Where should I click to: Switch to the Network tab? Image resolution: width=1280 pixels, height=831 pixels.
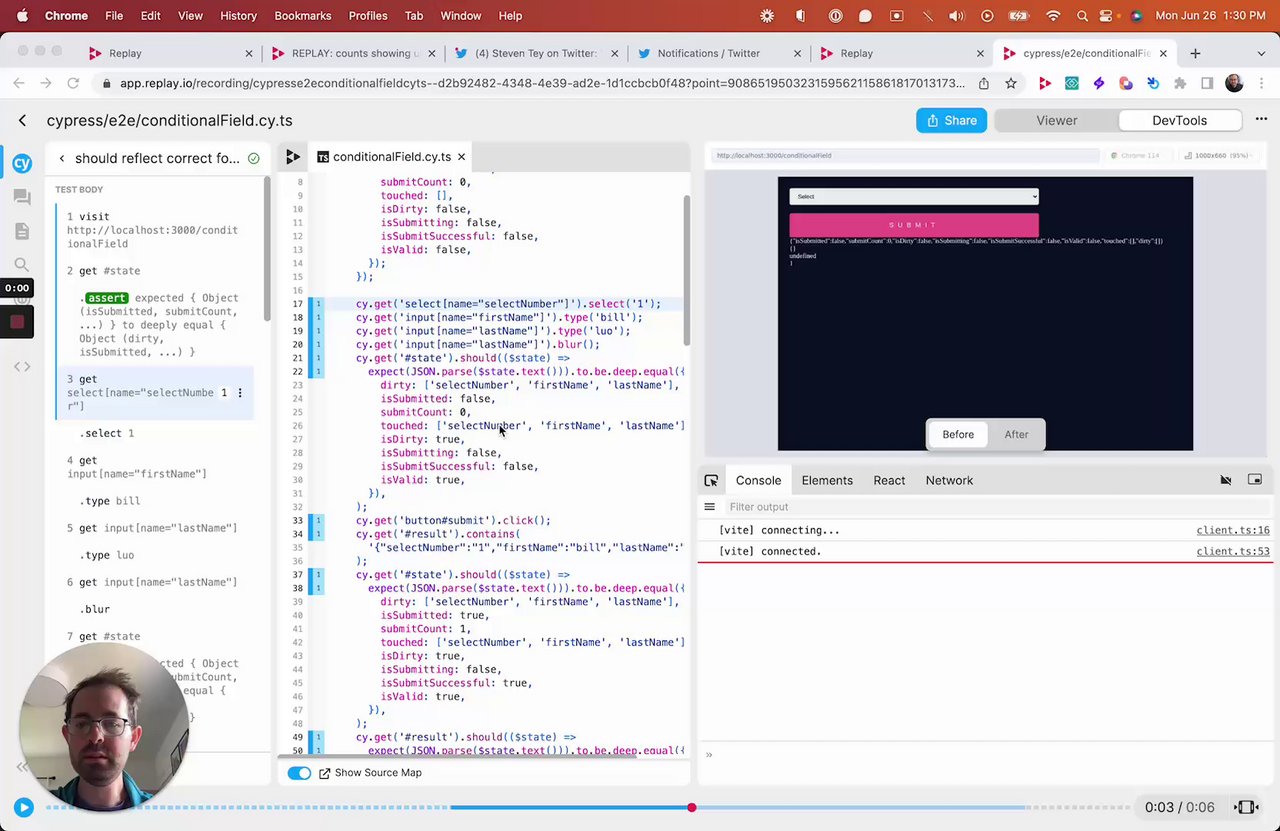tap(949, 480)
